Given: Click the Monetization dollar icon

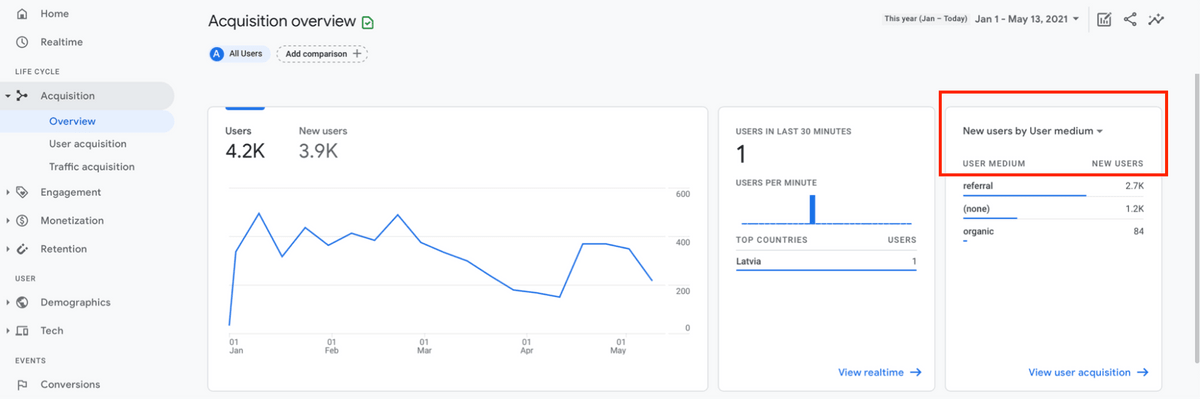Looking at the screenshot, I should [x=22, y=220].
